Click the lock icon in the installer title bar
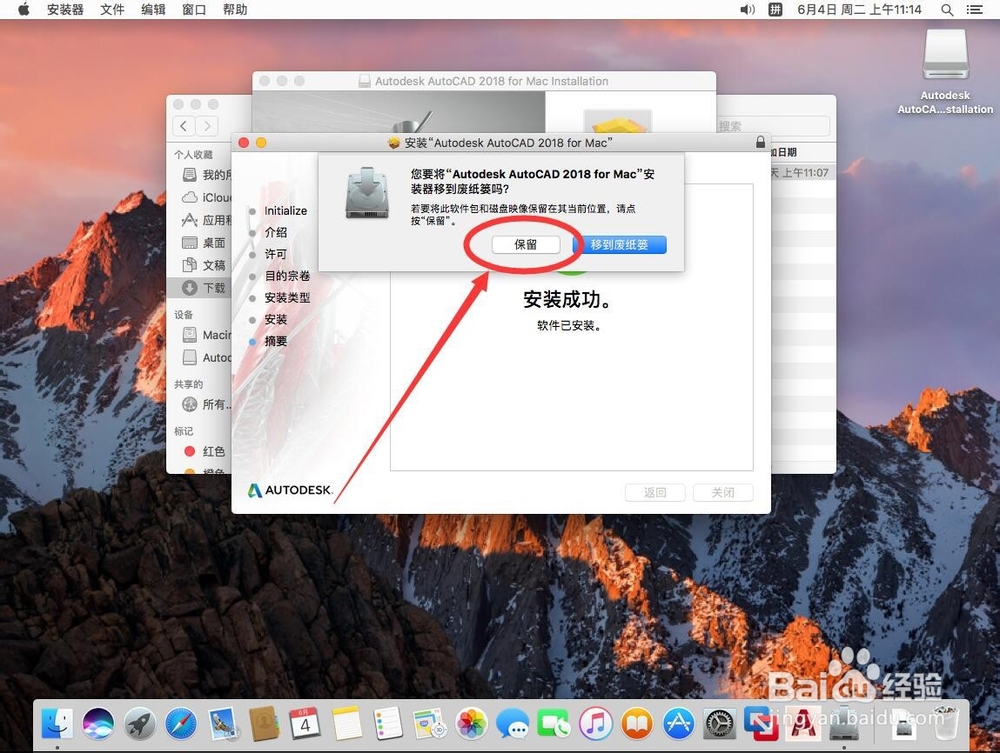This screenshot has height=753, width=1000. [x=760, y=142]
